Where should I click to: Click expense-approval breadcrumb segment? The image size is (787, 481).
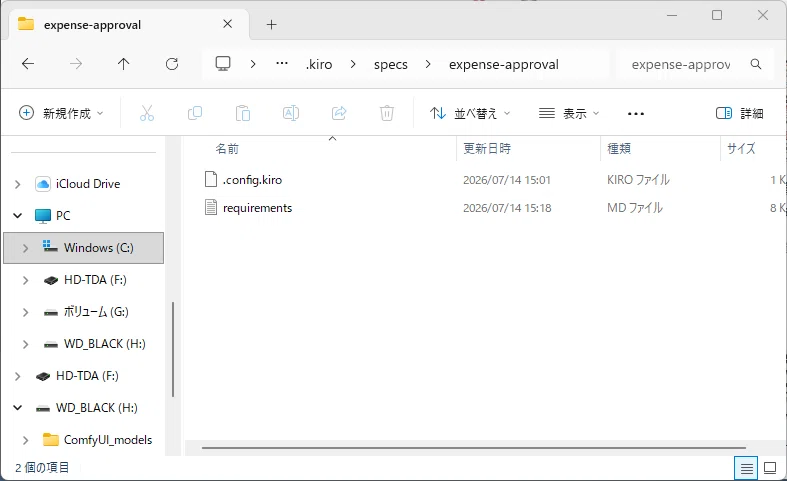[503, 64]
